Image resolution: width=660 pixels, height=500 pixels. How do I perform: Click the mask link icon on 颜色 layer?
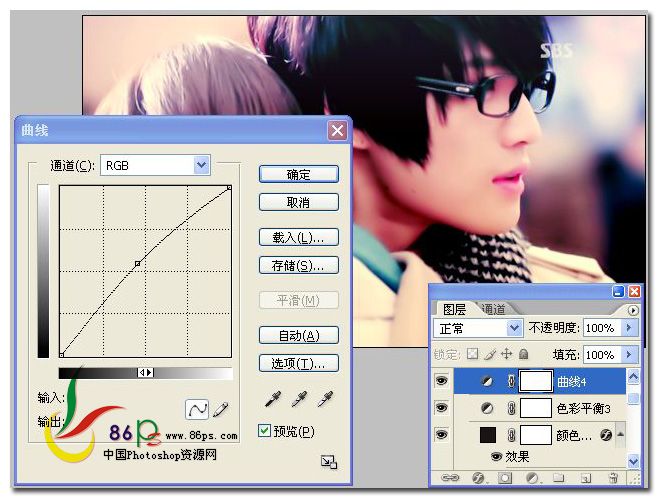[511, 435]
